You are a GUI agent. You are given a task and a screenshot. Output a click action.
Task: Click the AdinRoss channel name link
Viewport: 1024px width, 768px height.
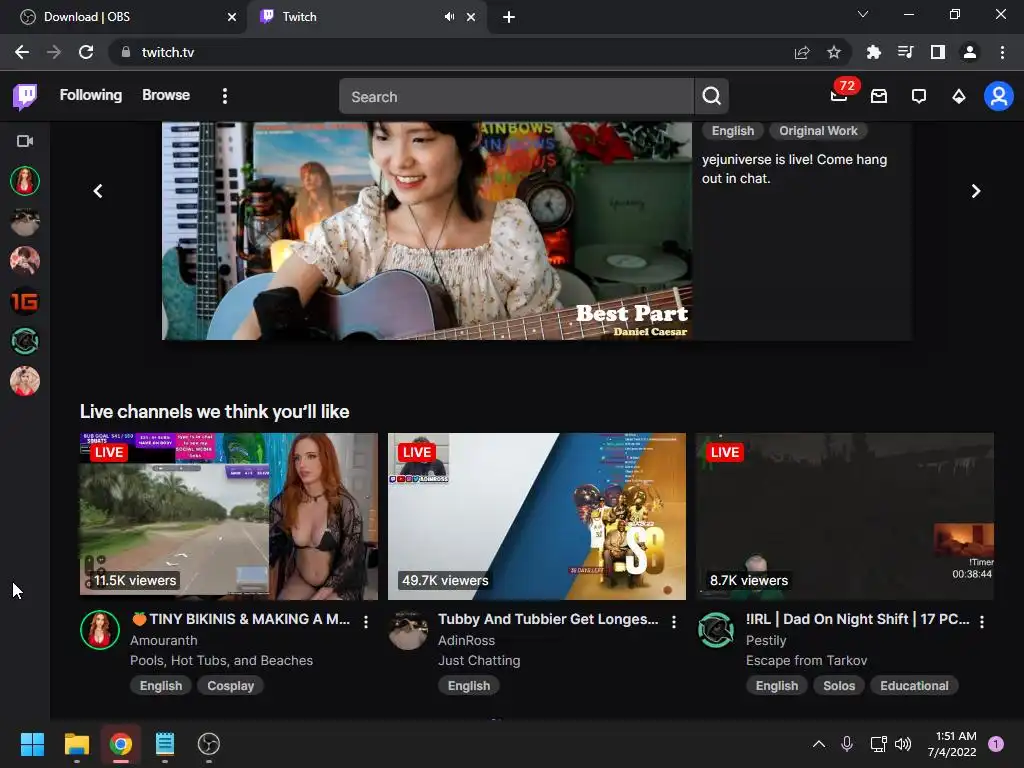coord(466,641)
